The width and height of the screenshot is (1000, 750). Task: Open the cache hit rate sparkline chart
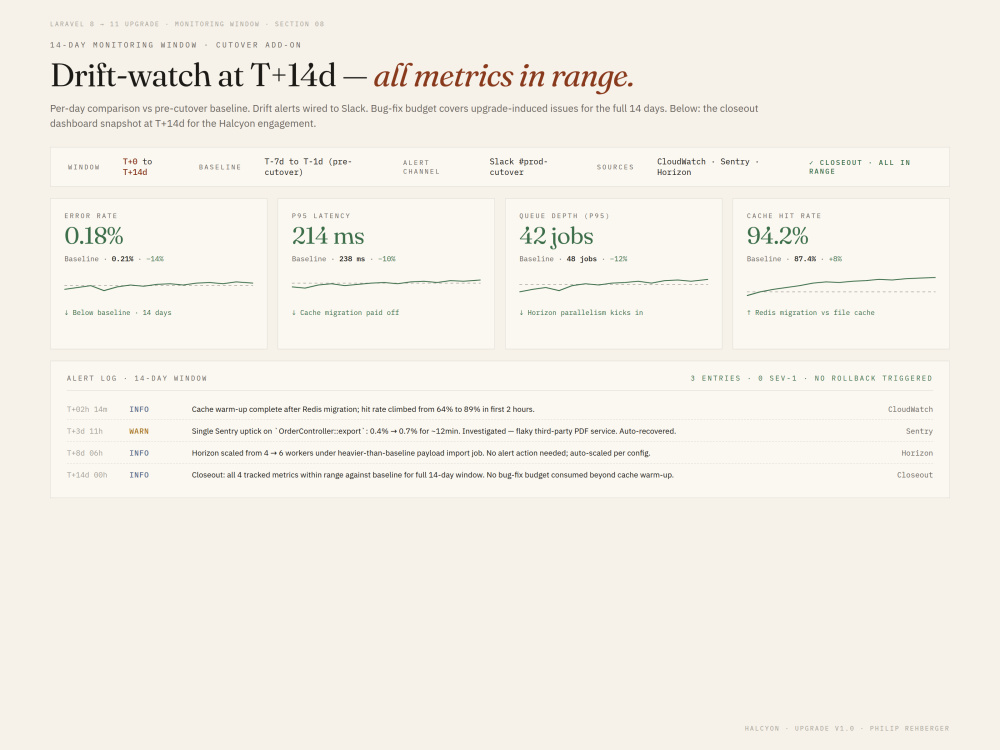(x=841, y=286)
